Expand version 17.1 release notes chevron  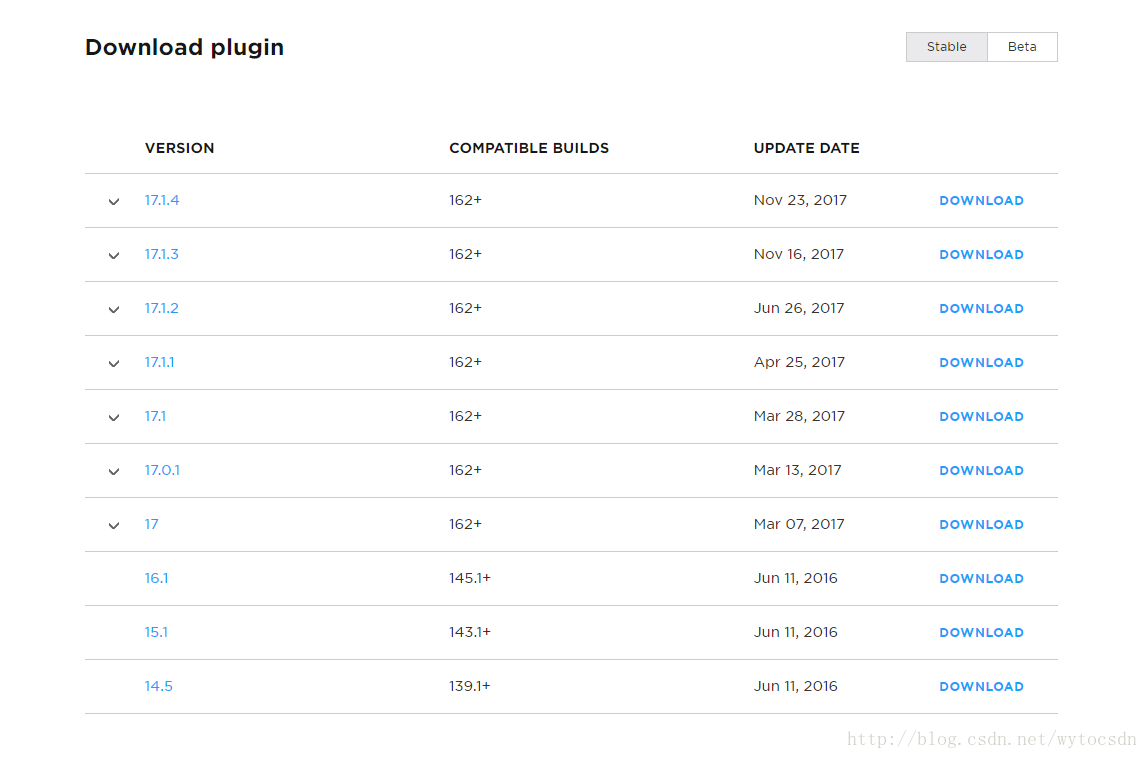click(113, 418)
